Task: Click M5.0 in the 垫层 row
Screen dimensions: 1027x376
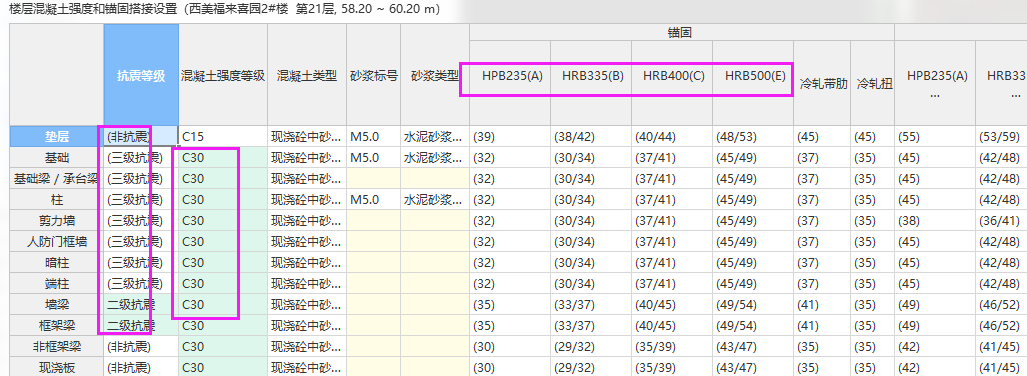Action: click(374, 137)
